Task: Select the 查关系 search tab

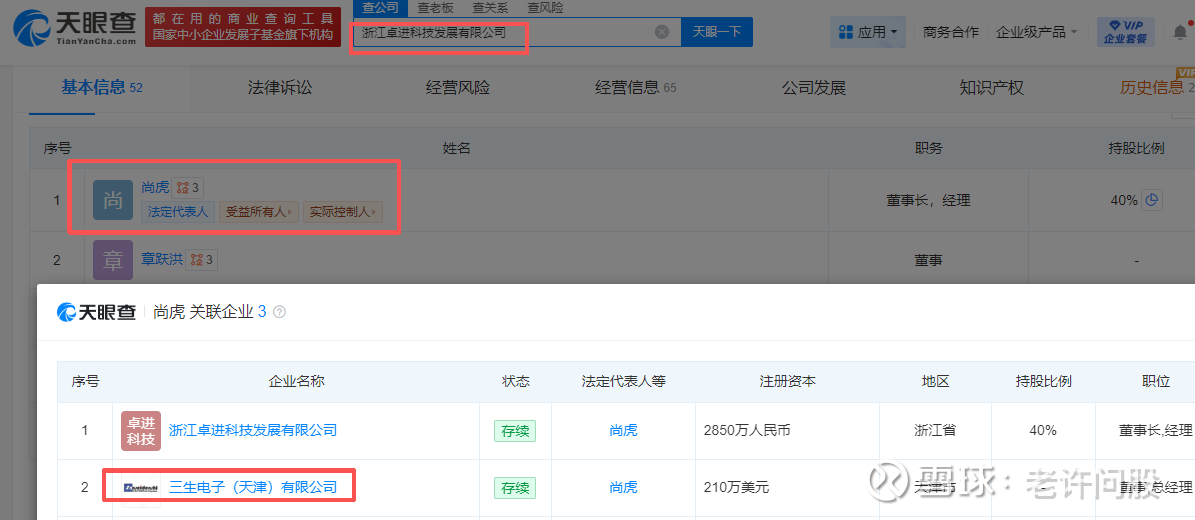Action: coord(490,8)
